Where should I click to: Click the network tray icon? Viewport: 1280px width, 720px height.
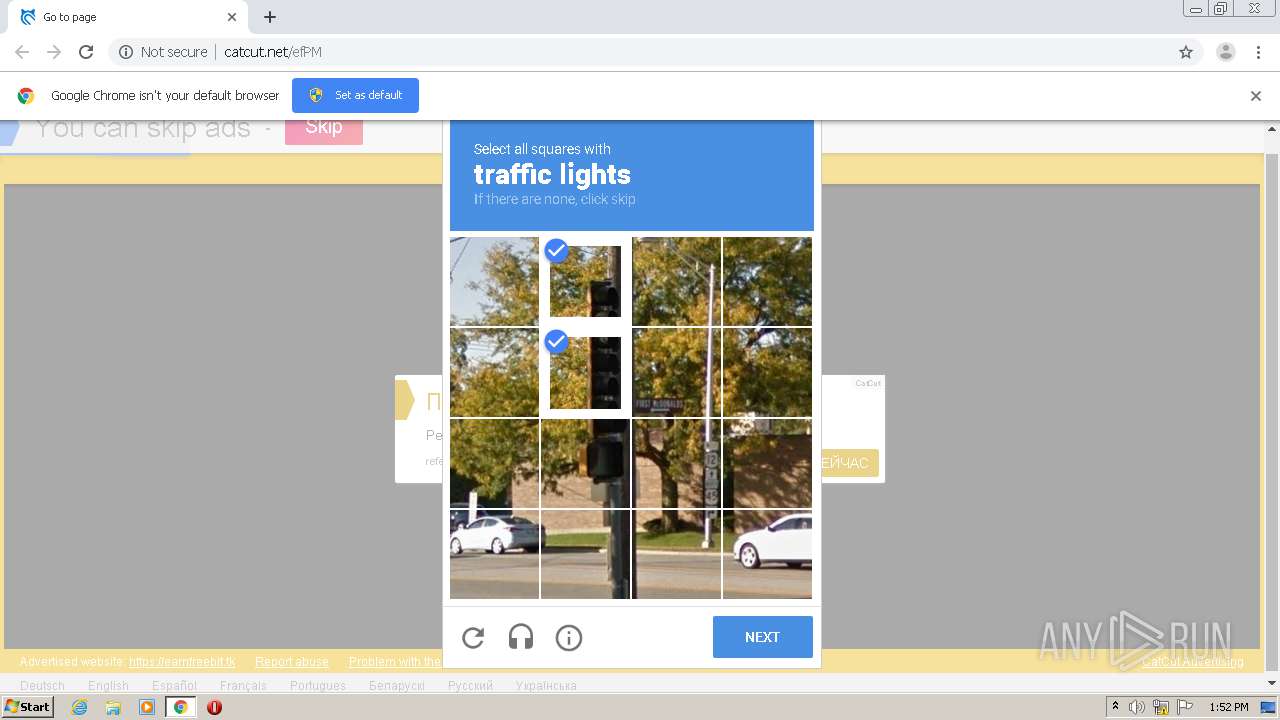(1161, 707)
